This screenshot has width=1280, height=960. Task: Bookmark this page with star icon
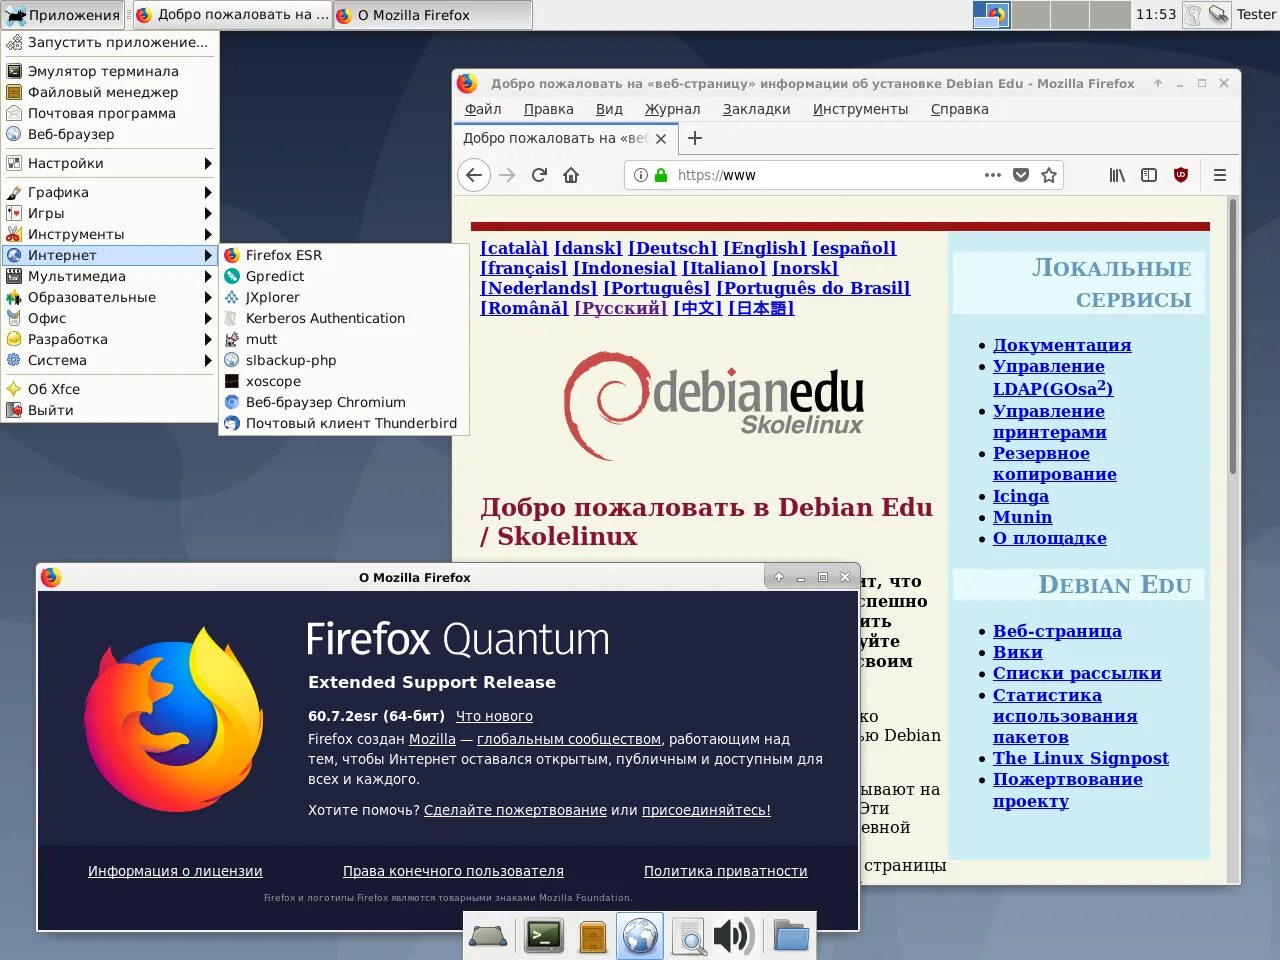pos(1049,175)
